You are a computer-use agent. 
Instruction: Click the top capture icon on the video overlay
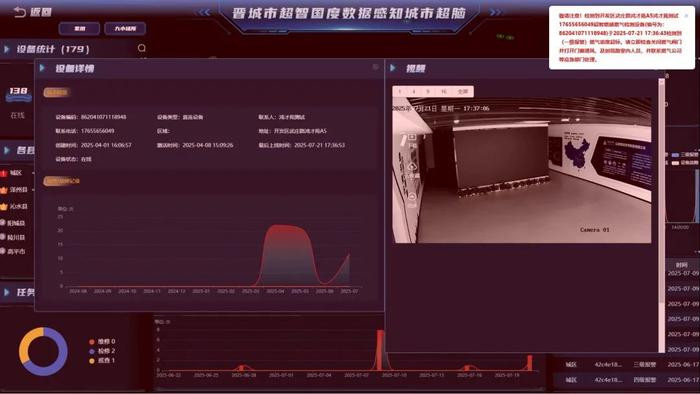pyautogui.click(x=412, y=137)
